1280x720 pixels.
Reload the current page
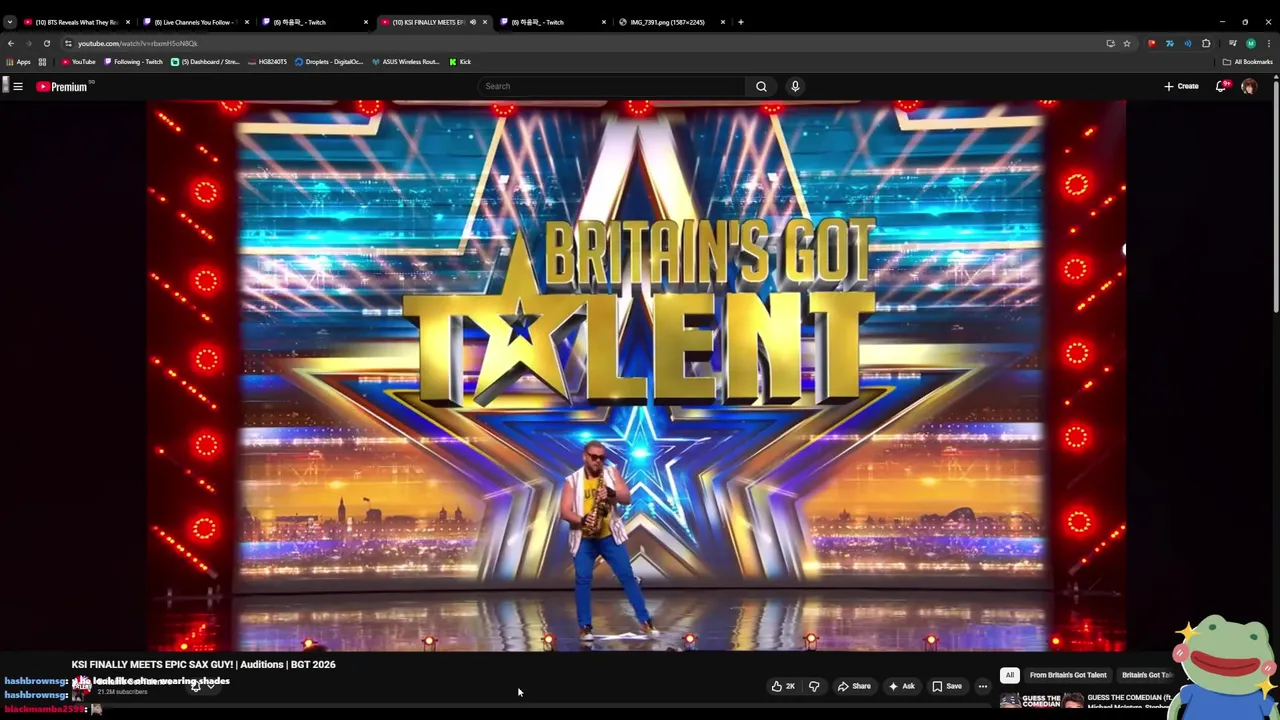46,43
